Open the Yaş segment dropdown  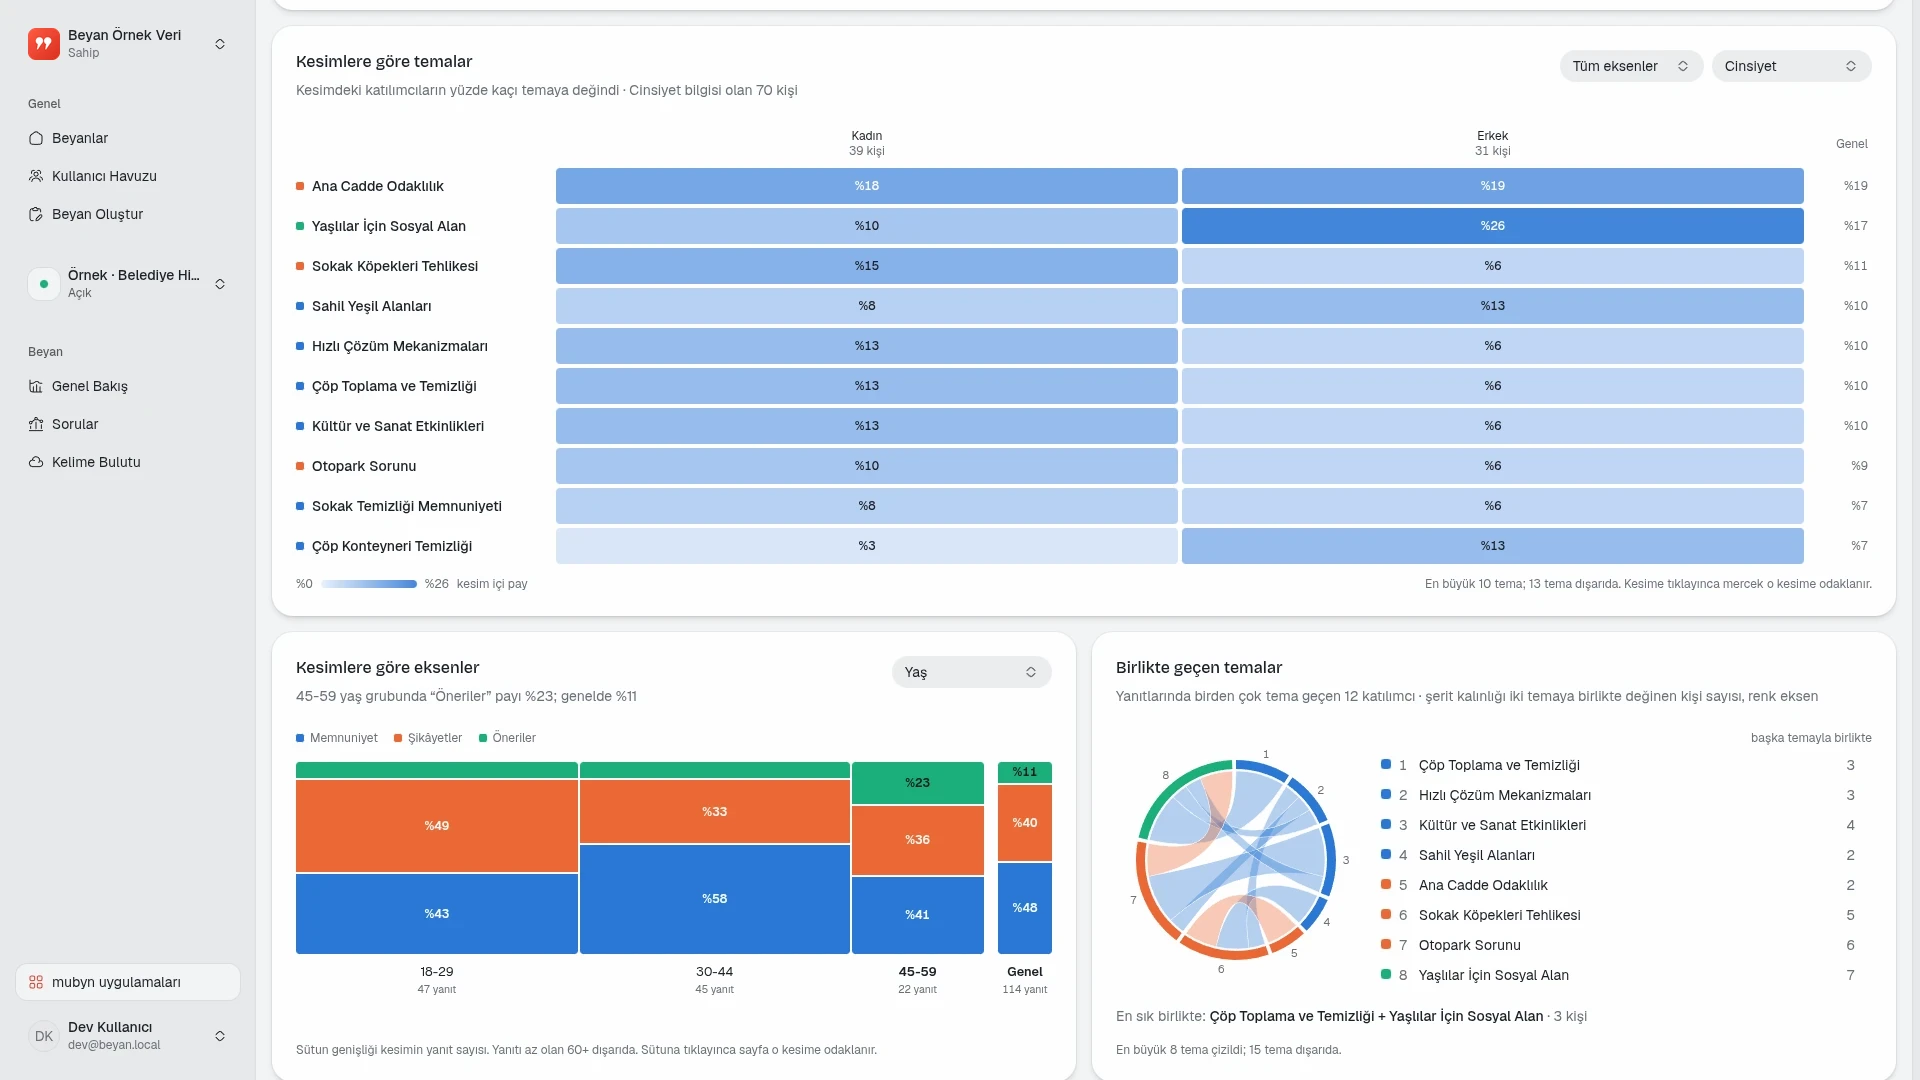[971, 672]
